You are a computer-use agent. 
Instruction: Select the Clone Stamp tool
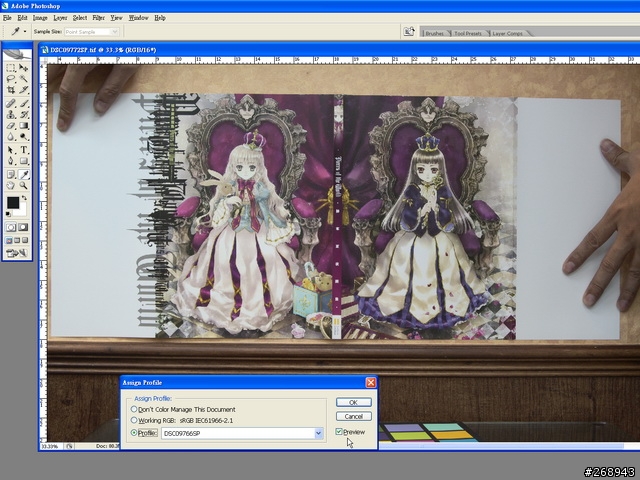(x=11, y=114)
